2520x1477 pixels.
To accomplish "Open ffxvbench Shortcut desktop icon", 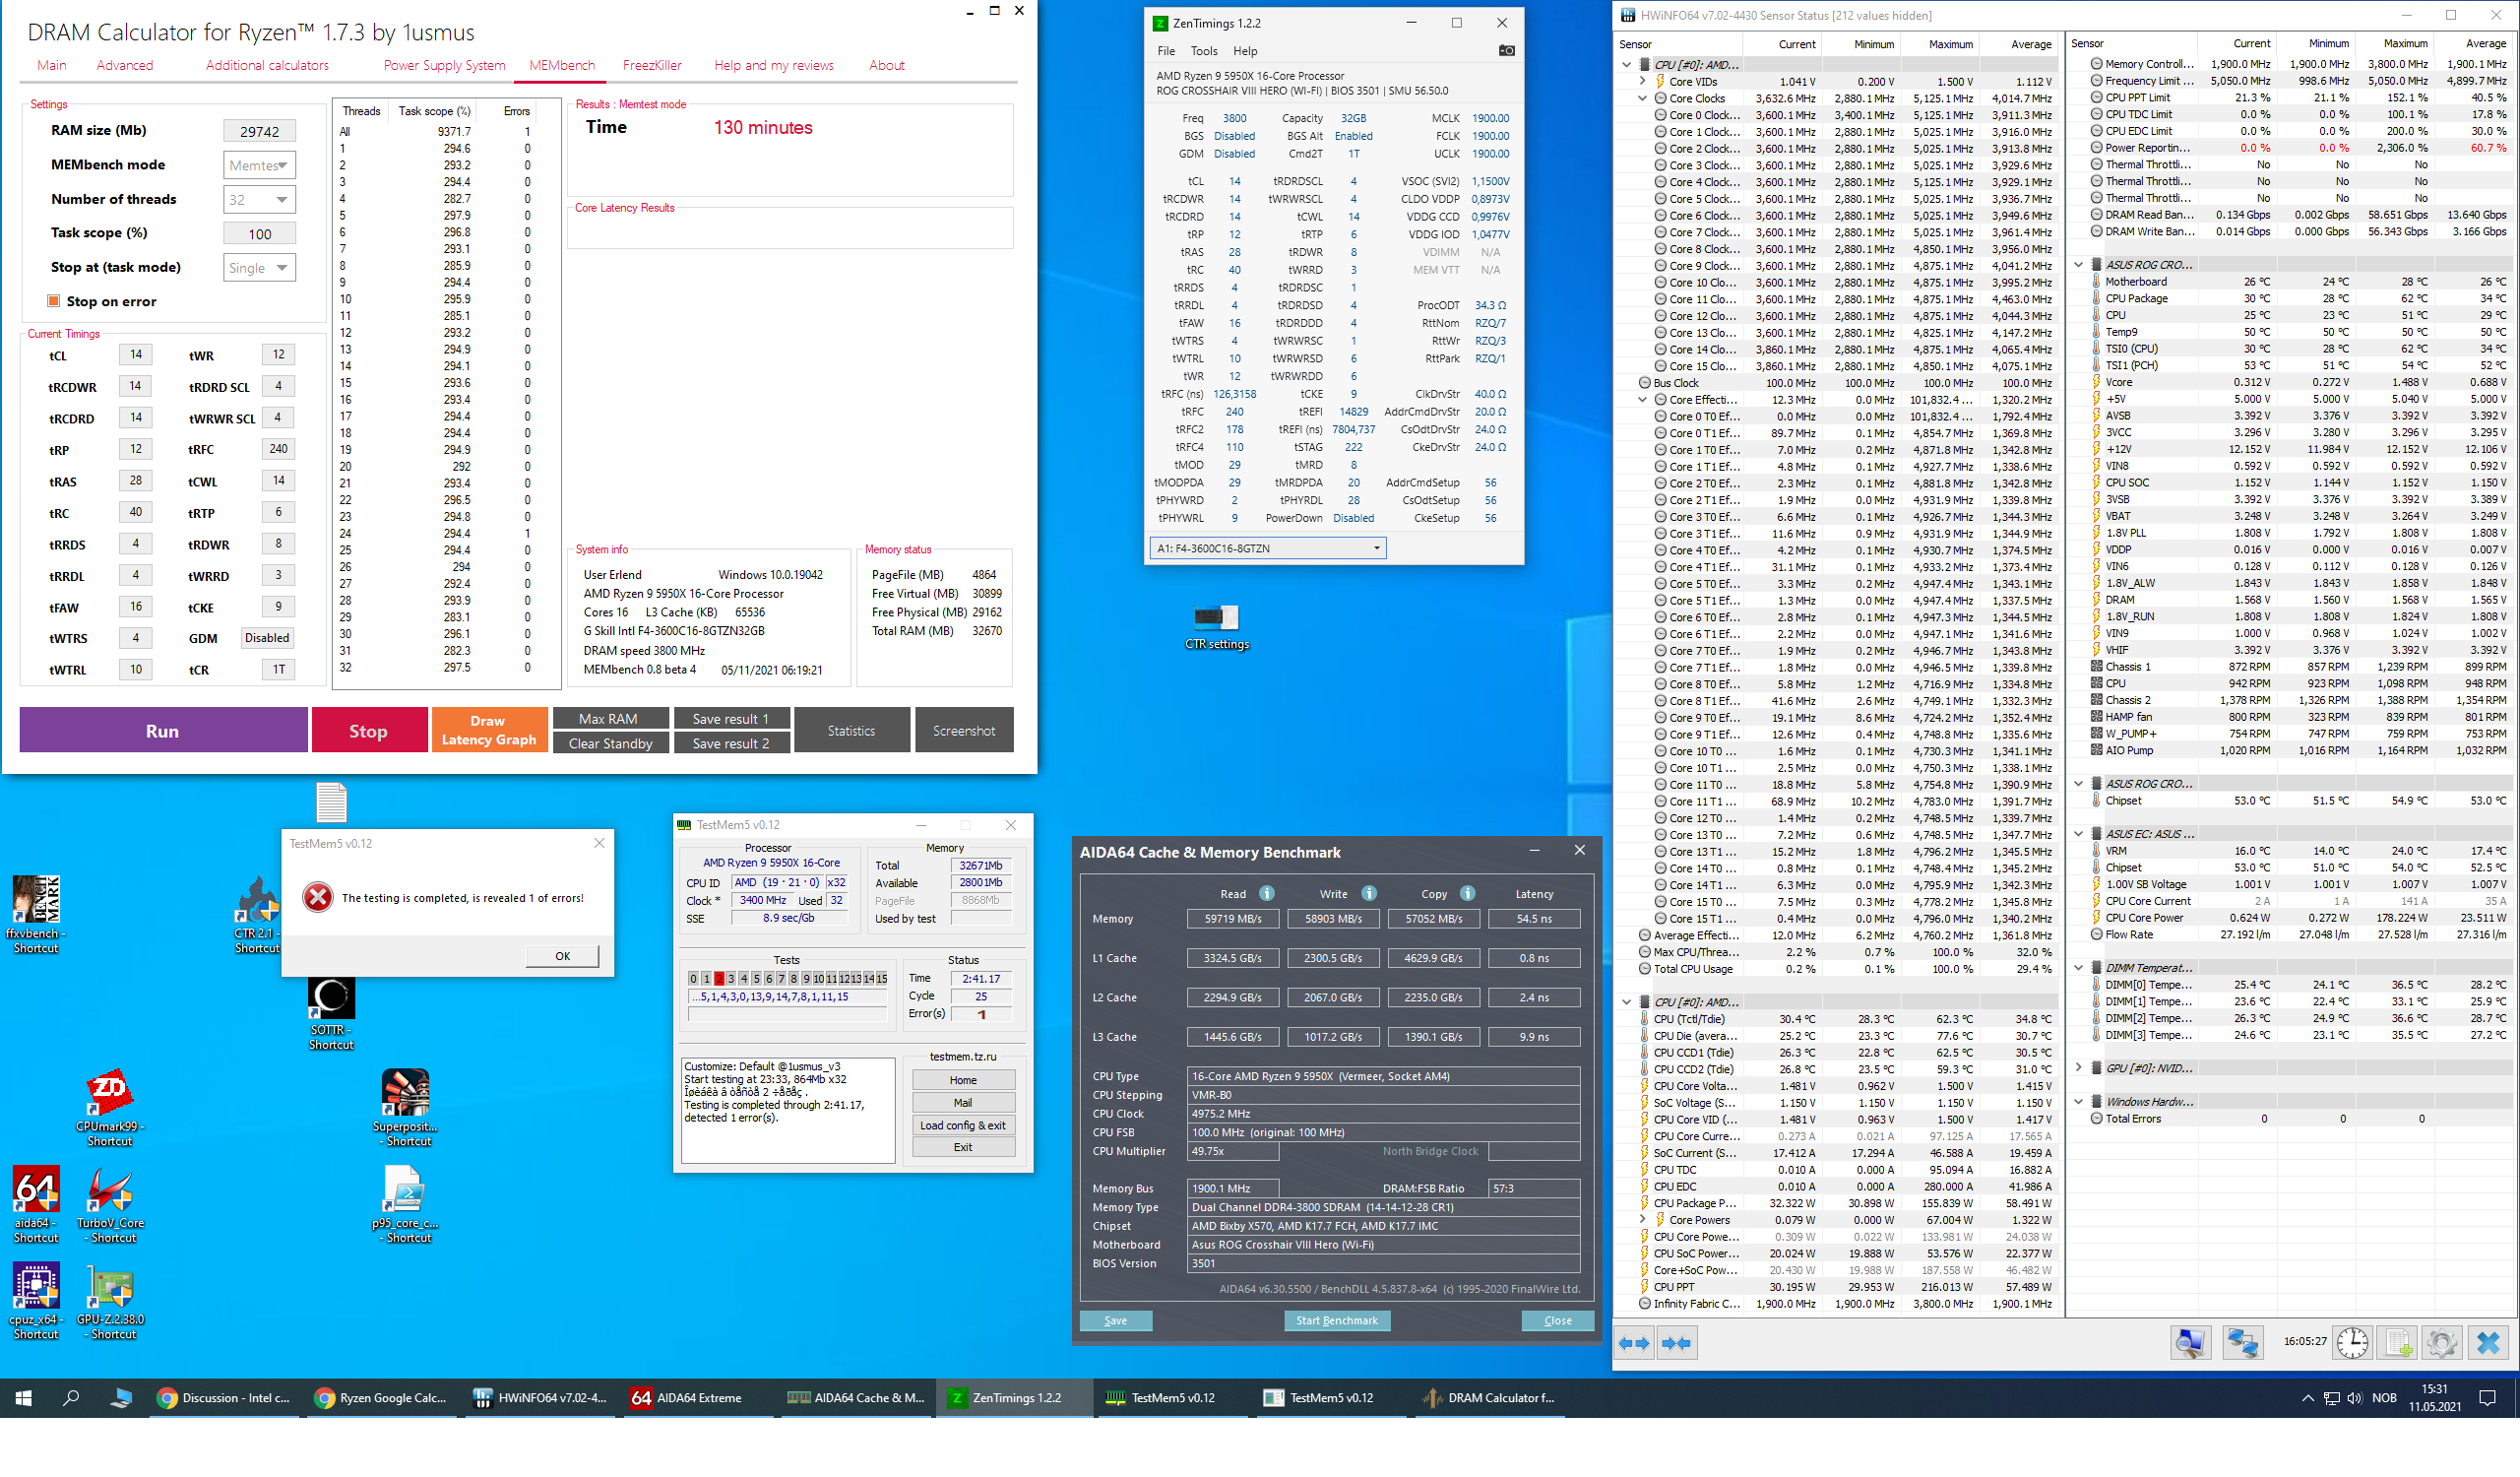I will click(36, 914).
